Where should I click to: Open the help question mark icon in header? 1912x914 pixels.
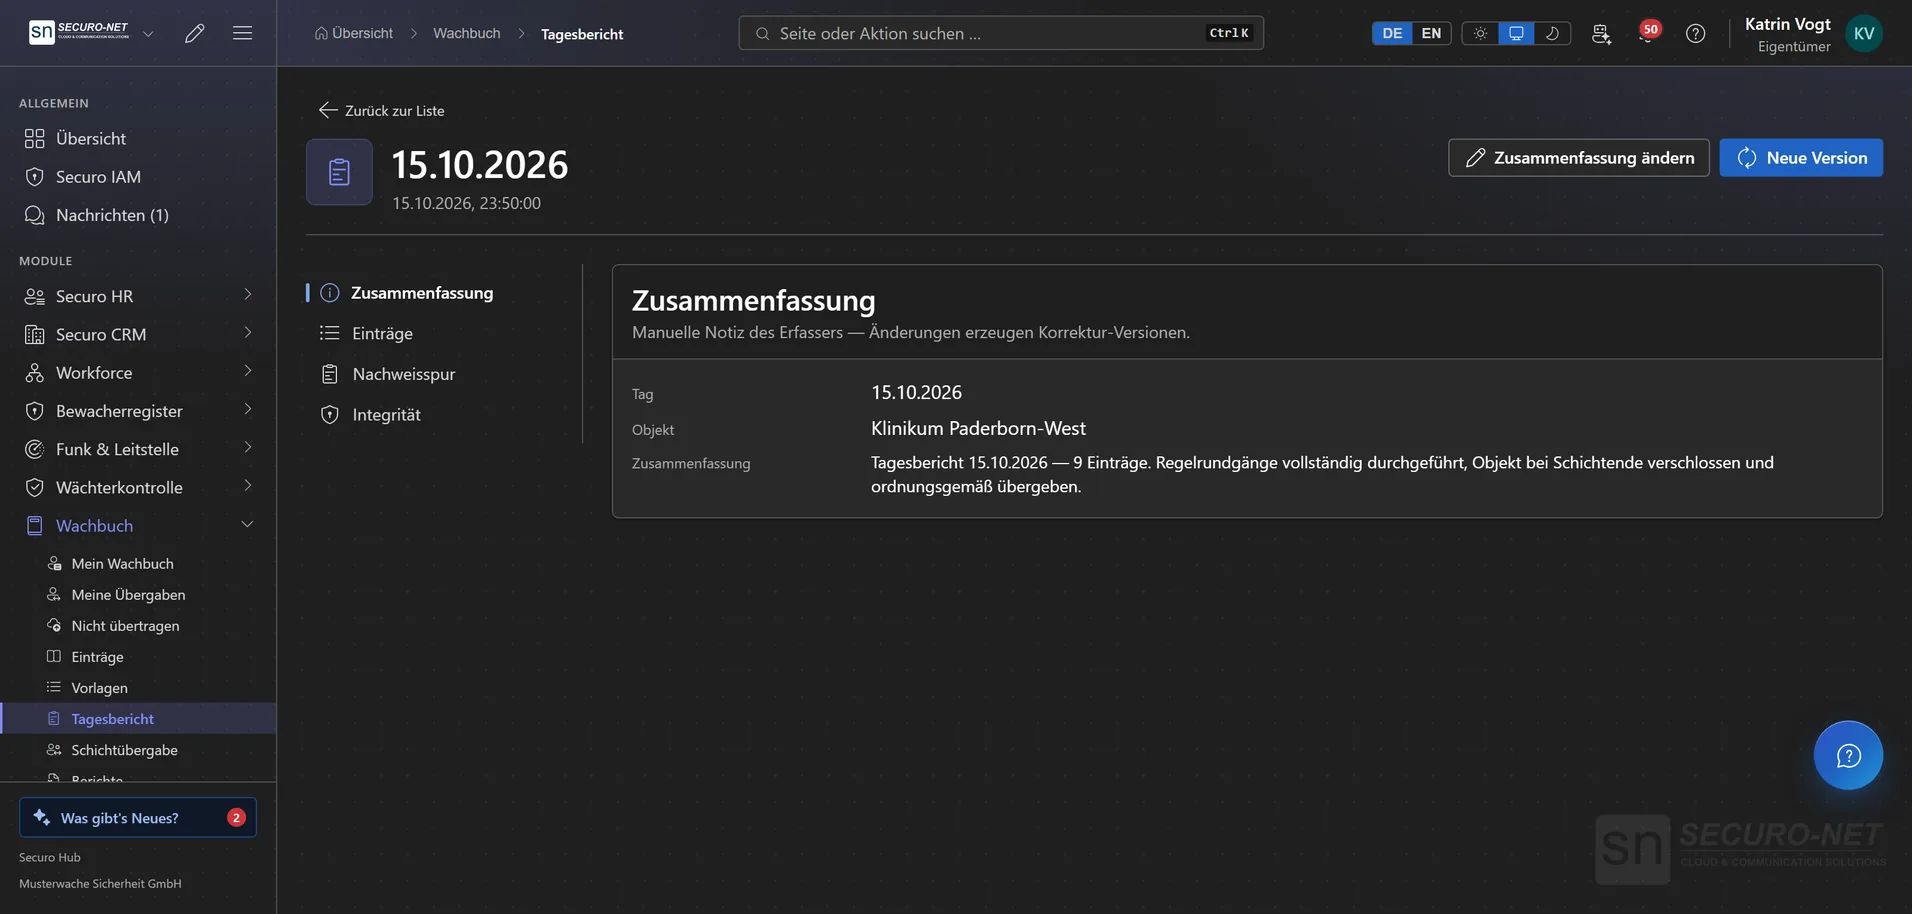point(1695,33)
